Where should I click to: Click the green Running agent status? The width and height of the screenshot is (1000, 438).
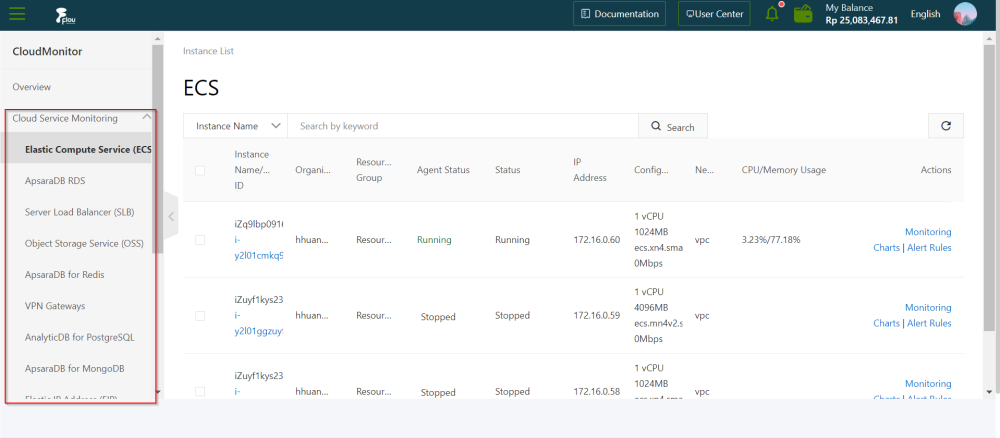pos(434,240)
